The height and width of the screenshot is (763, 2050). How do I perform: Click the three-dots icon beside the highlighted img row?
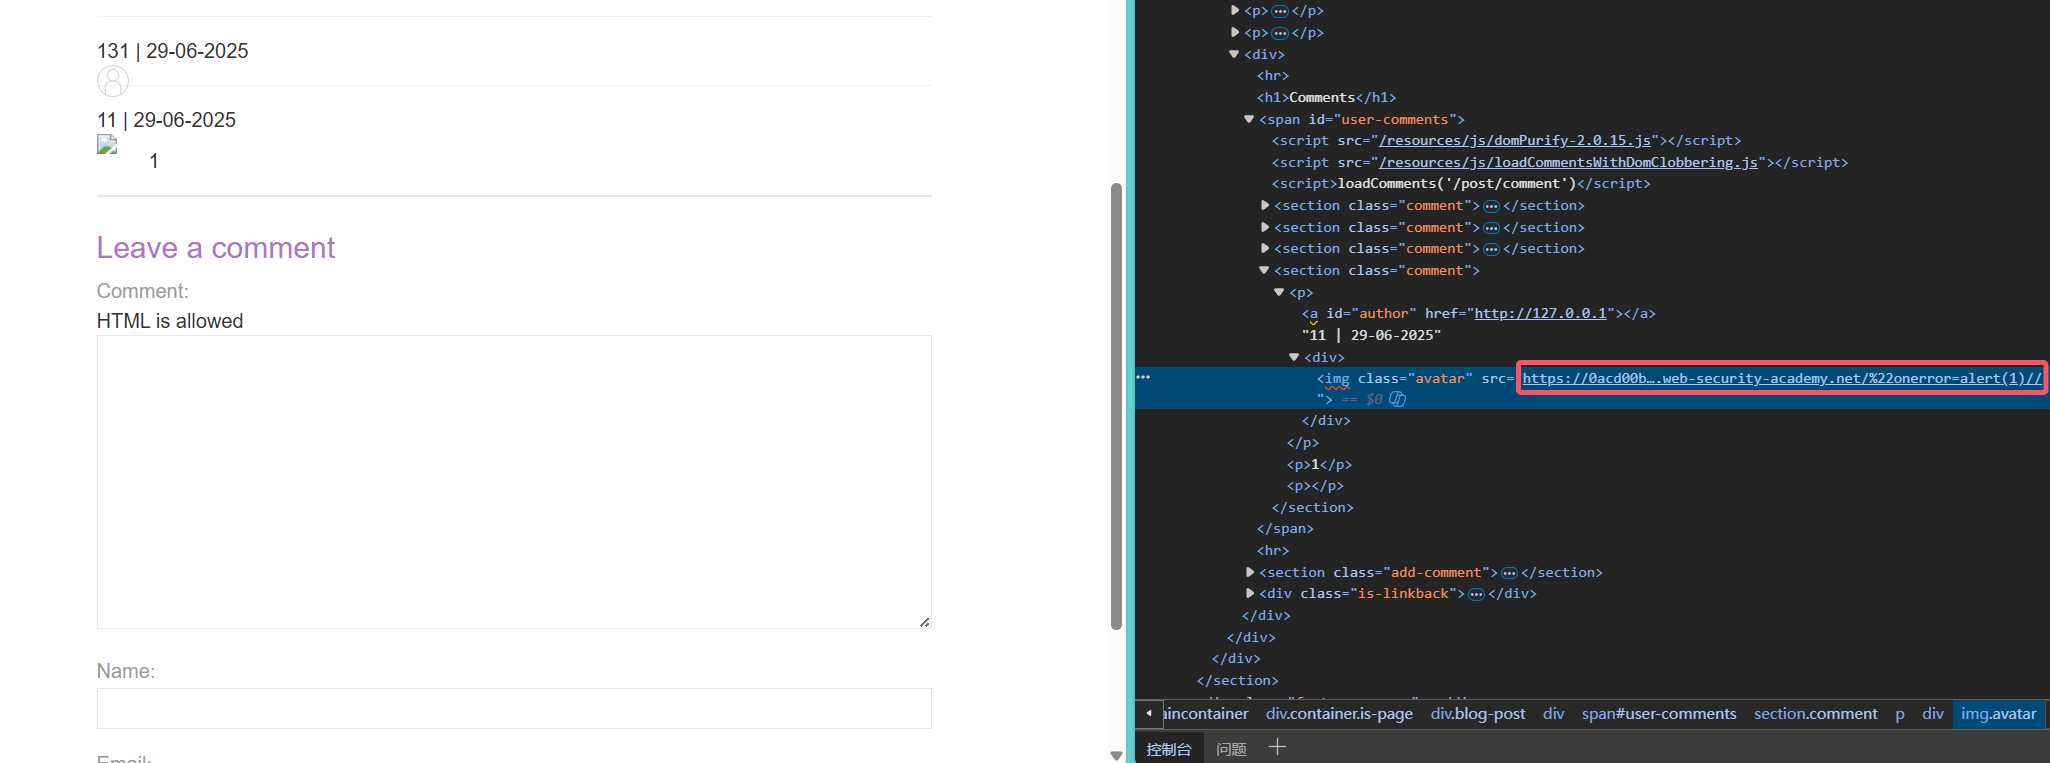pos(1143,377)
